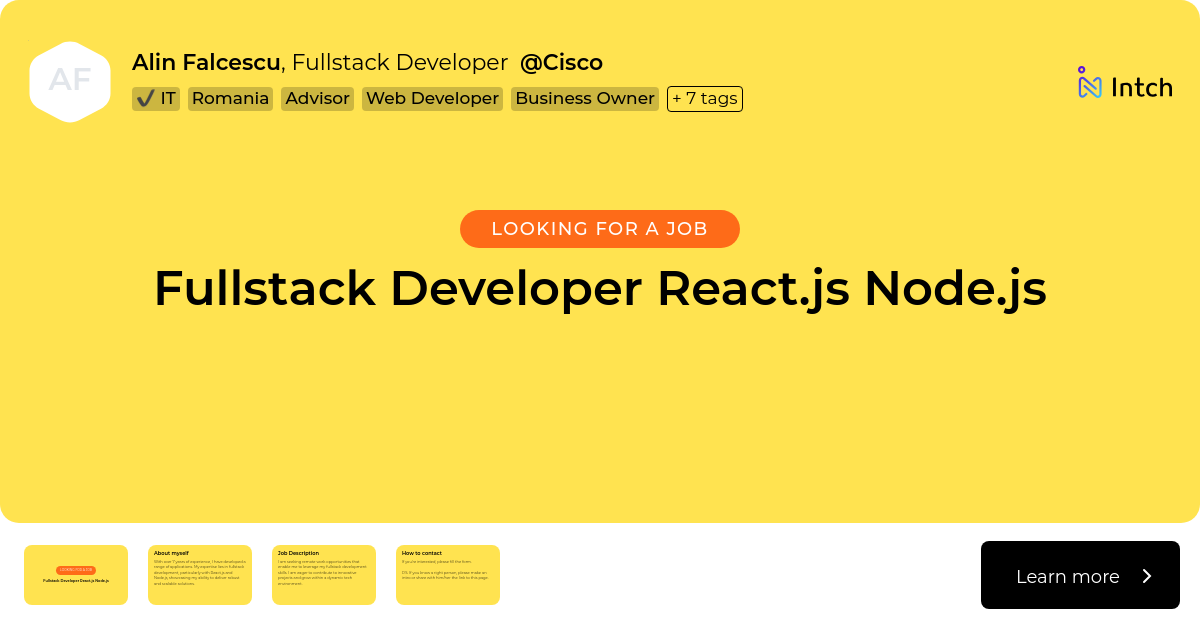Select the IT verified tag
The image size is (1200, 627).
point(156,98)
